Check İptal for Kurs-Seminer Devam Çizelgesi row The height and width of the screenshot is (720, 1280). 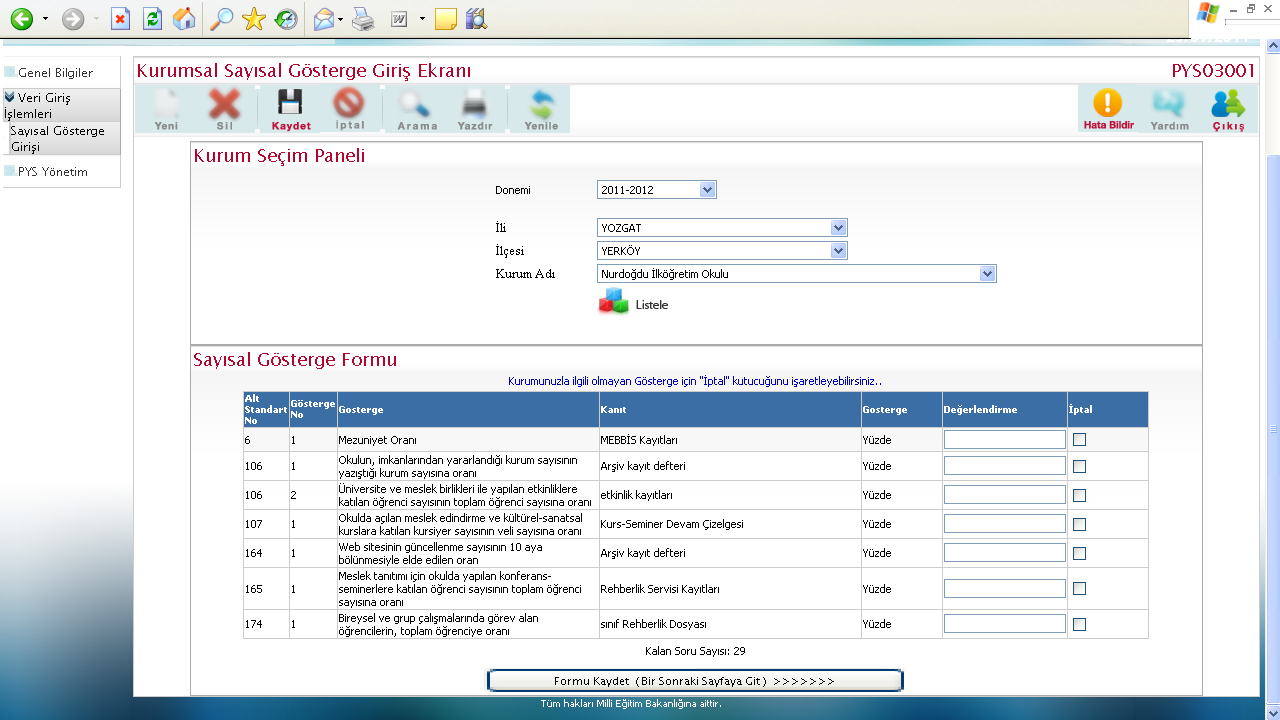(1079, 524)
